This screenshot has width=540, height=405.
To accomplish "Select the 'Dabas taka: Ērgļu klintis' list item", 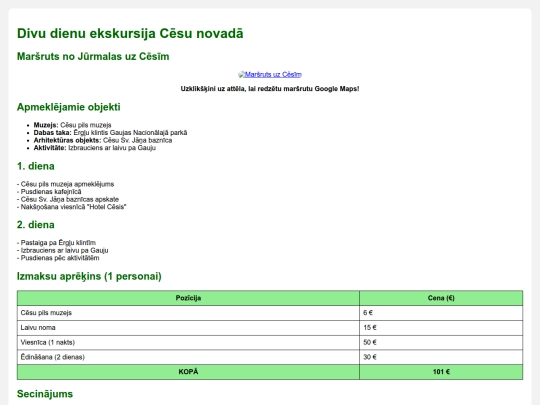I will click(110, 133).
